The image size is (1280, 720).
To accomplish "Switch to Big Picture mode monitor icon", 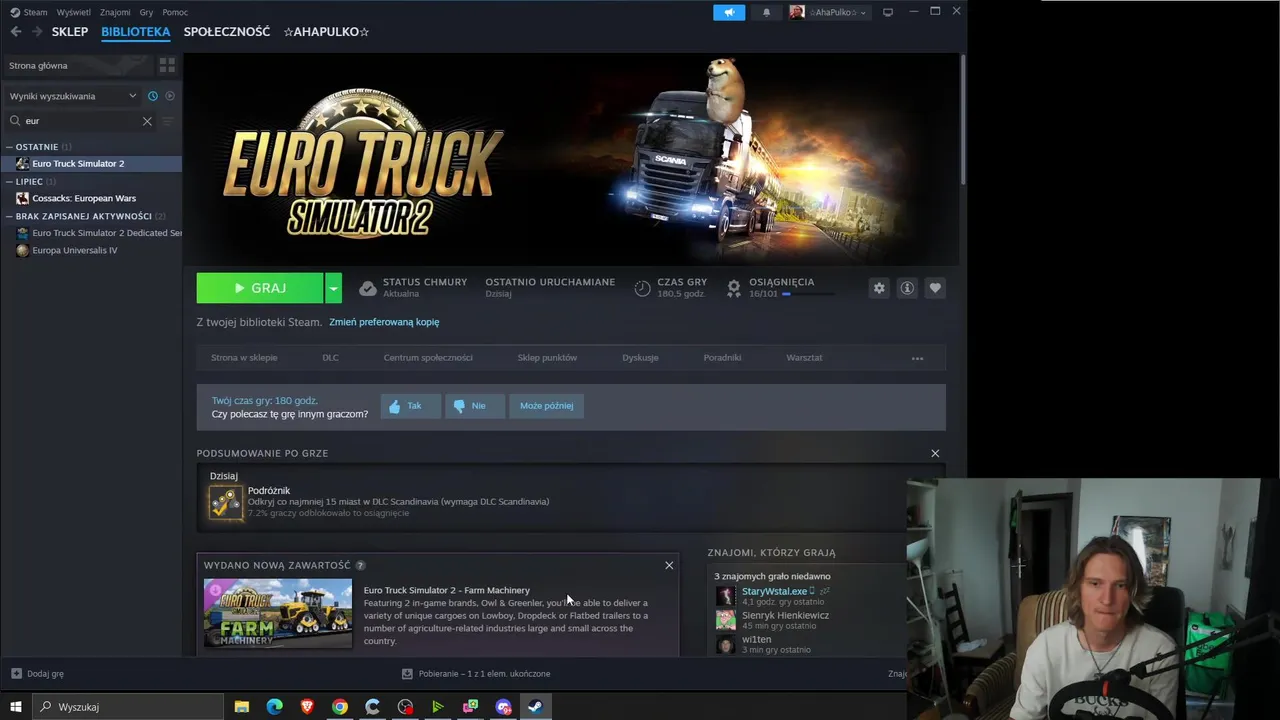I will 887,12.
